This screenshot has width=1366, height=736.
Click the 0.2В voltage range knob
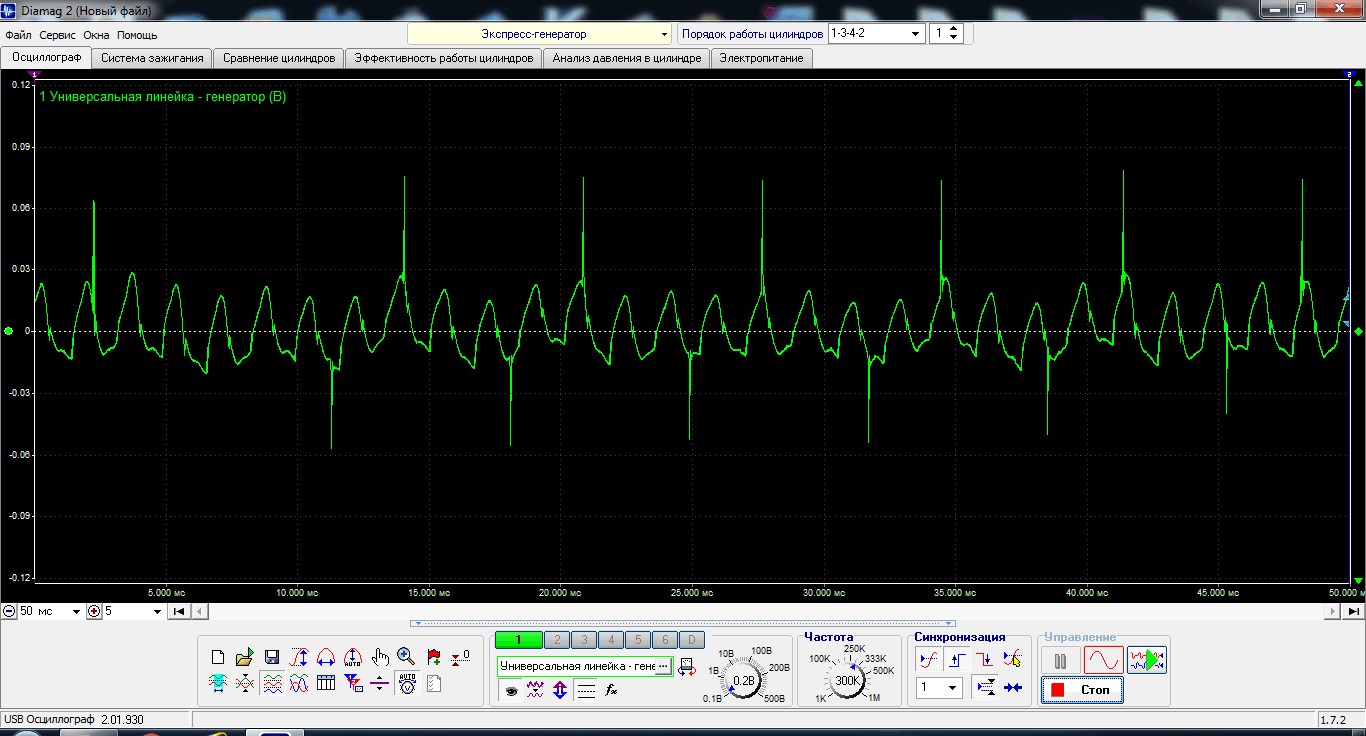click(744, 681)
